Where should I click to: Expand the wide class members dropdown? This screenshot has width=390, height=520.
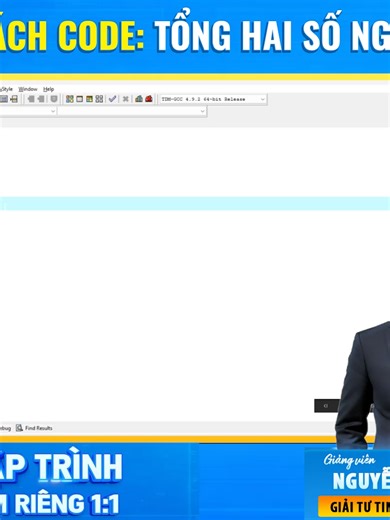coord(132,111)
